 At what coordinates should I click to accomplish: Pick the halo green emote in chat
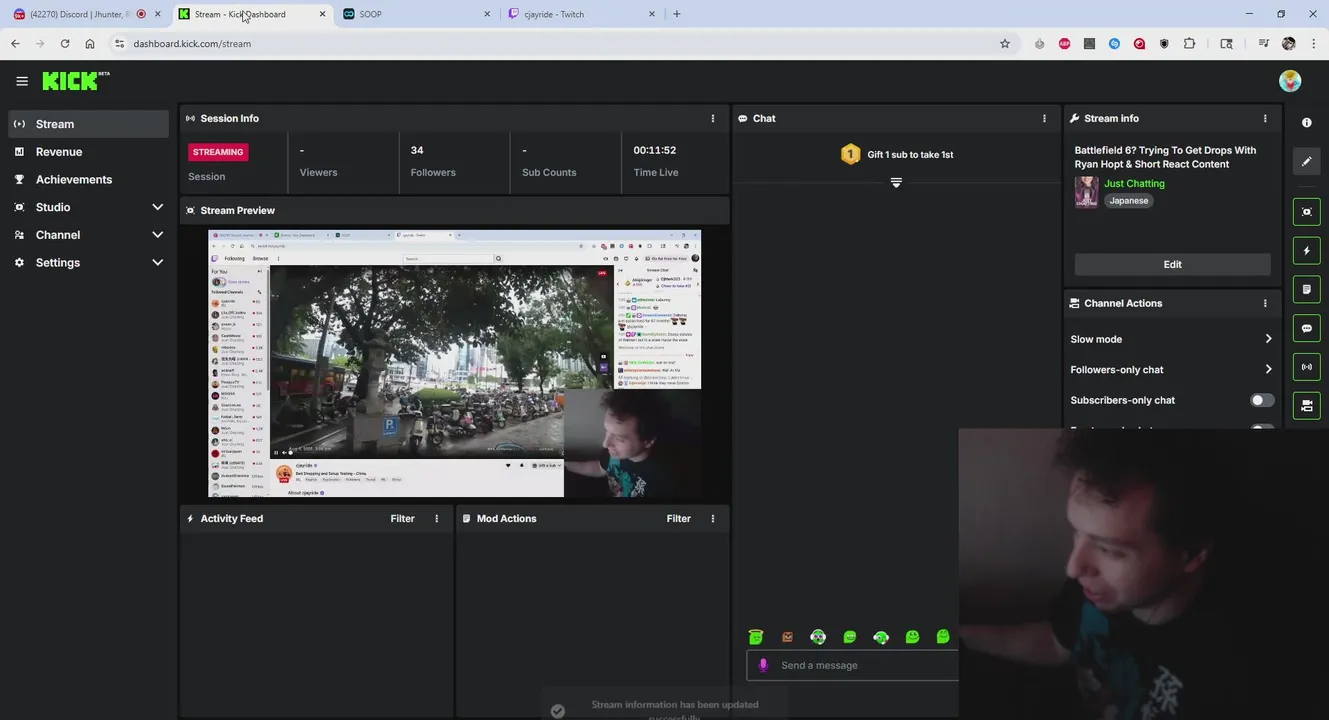click(x=756, y=637)
